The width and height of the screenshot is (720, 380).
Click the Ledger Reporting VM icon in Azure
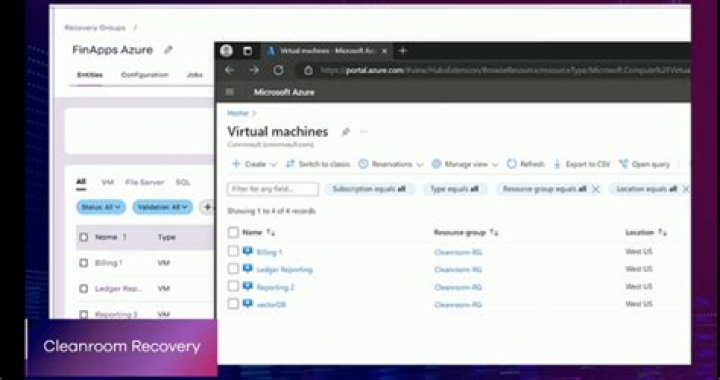coord(248,268)
